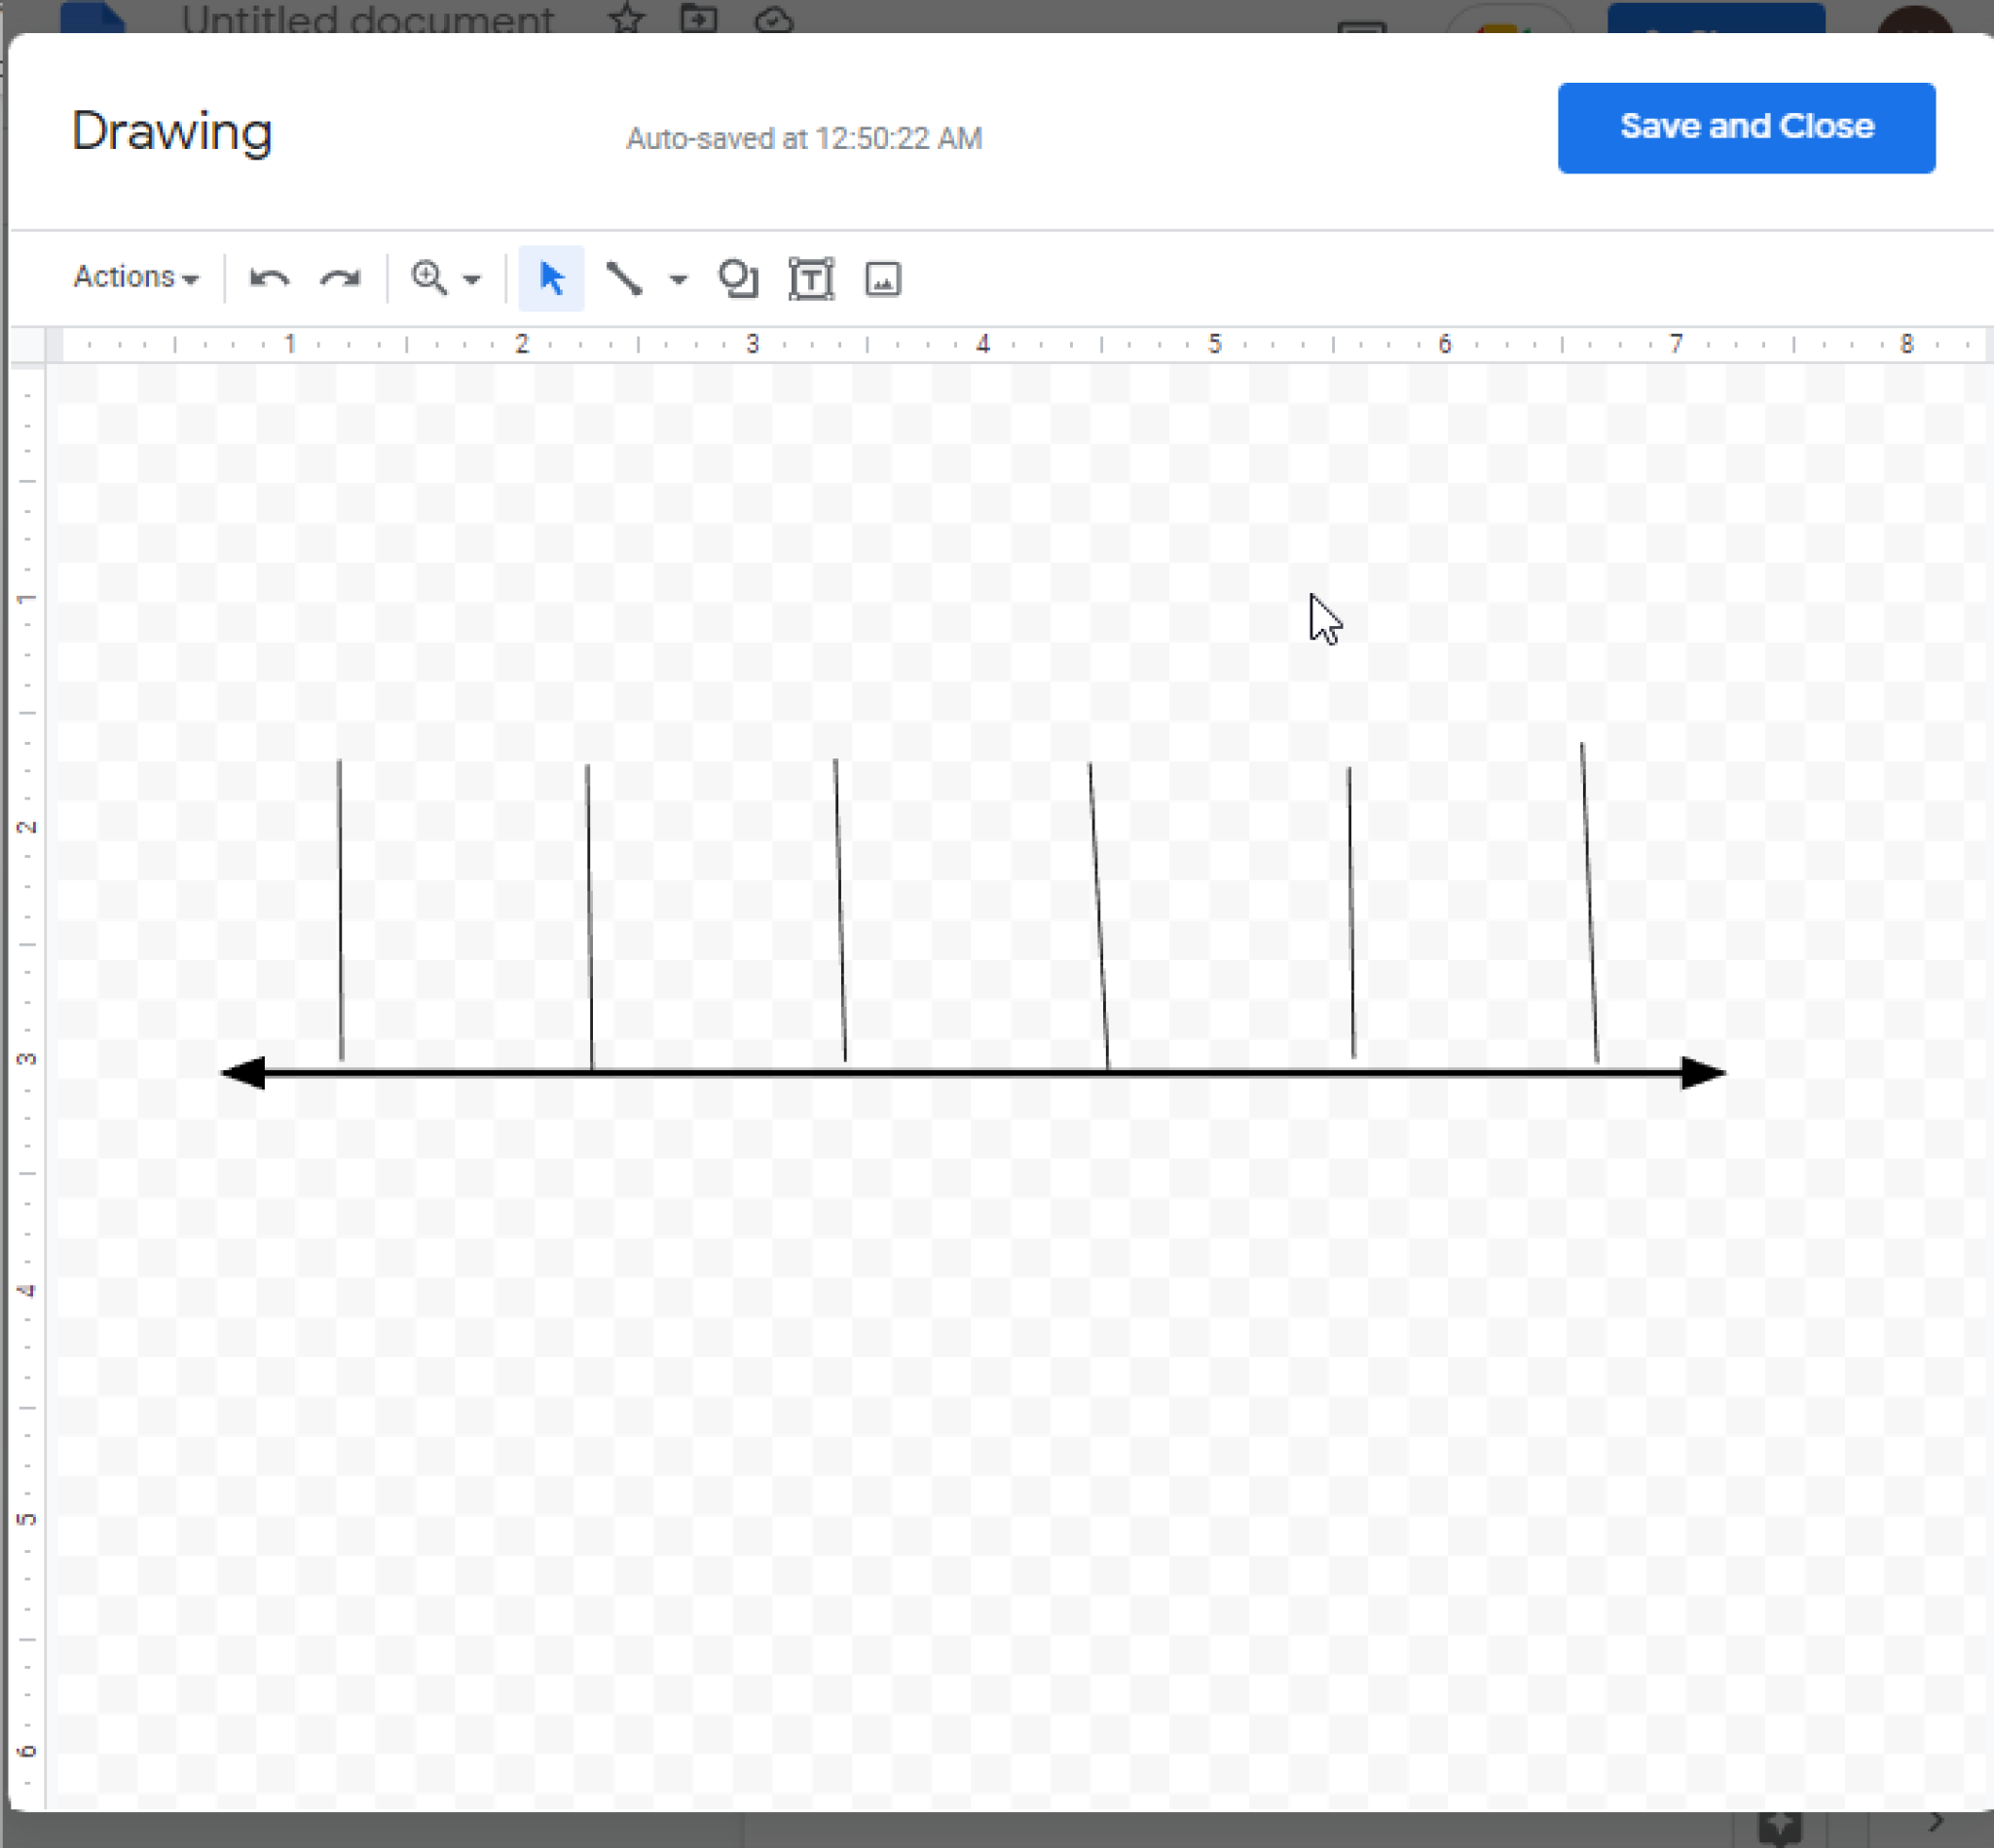Select the pointer/select tool
1994x1848 pixels.
point(552,277)
